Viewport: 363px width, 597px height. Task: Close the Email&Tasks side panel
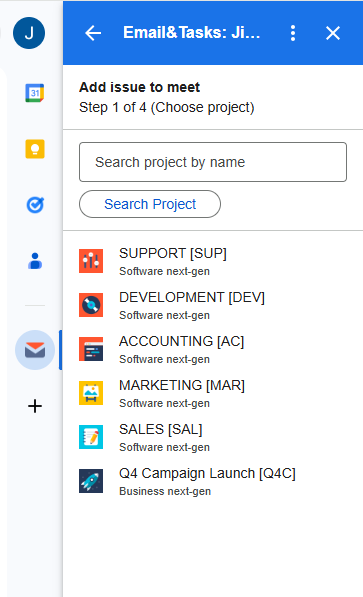click(333, 33)
